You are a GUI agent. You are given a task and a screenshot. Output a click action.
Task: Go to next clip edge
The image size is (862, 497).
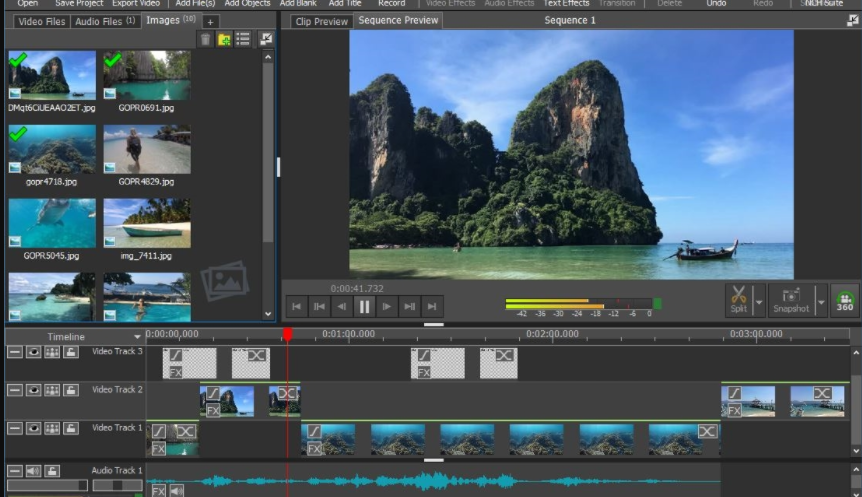410,307
